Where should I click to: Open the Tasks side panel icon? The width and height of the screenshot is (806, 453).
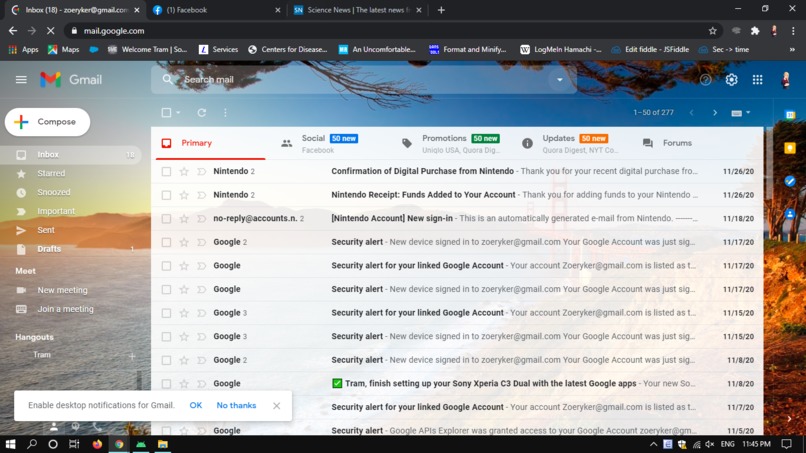(x=790, y=181)
